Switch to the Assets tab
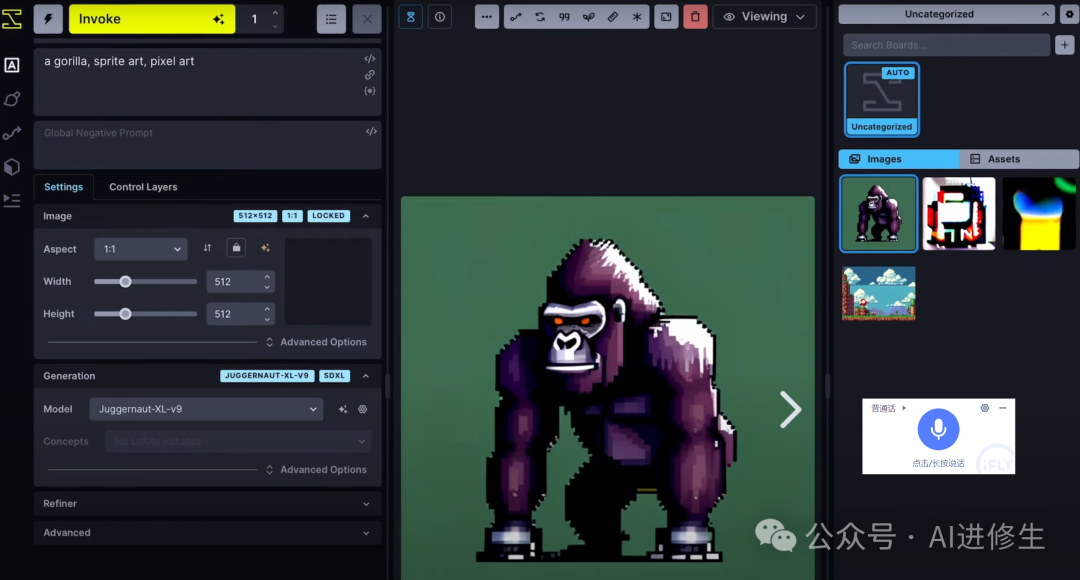This screenshot has width=1080, height=580. pos(1019,159)
